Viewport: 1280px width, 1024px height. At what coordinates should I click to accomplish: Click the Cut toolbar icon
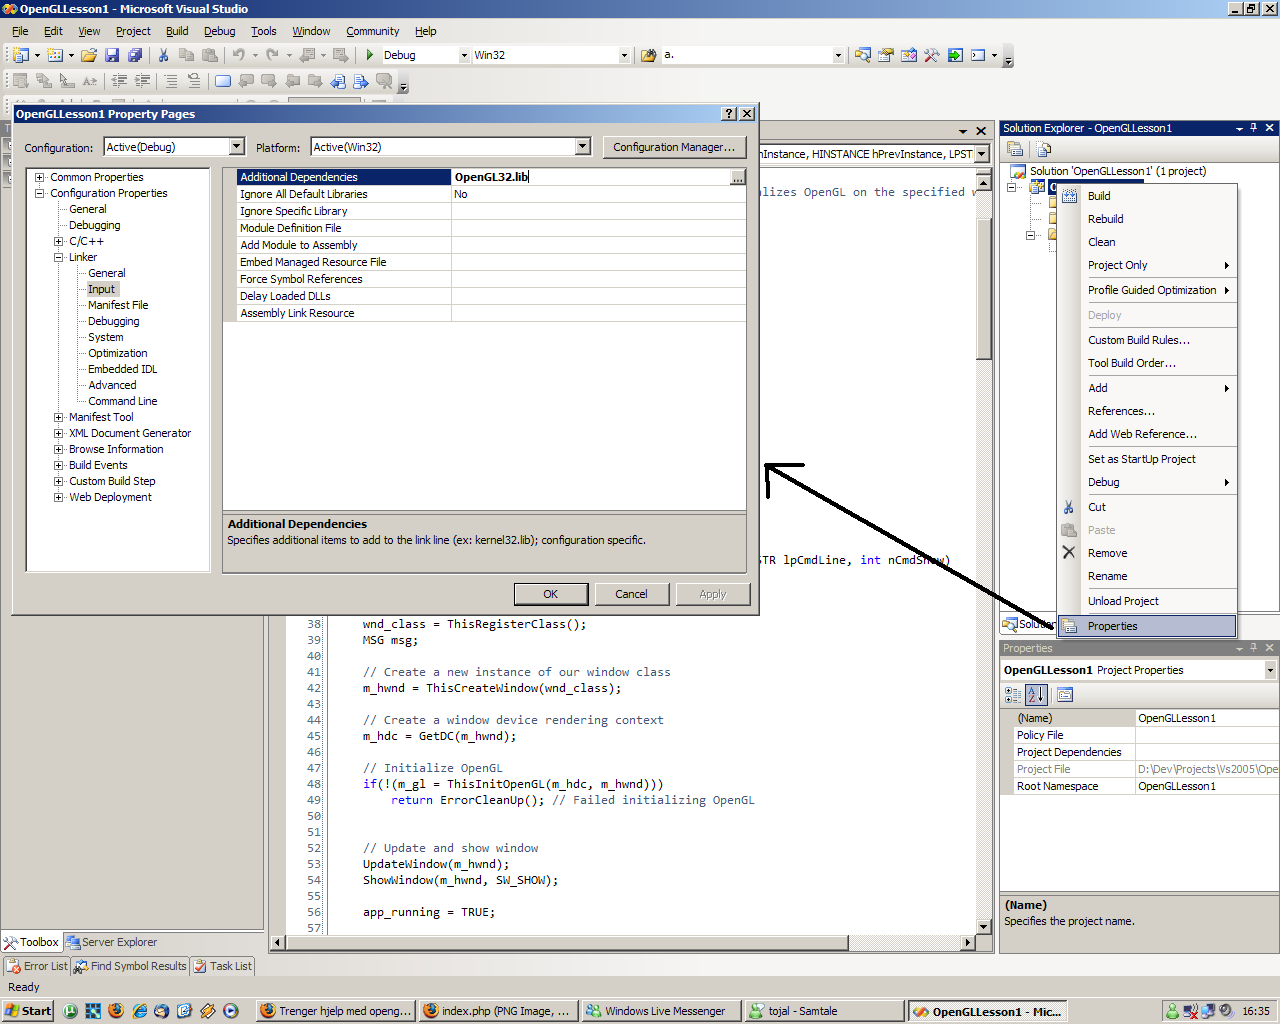163,55
